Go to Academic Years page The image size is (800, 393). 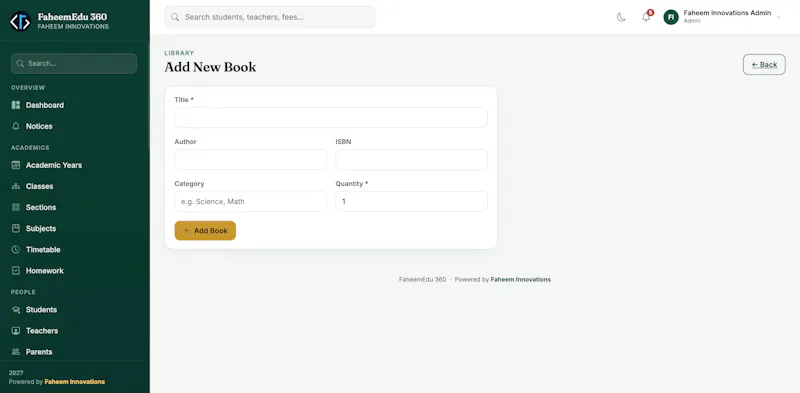point(73,165)
